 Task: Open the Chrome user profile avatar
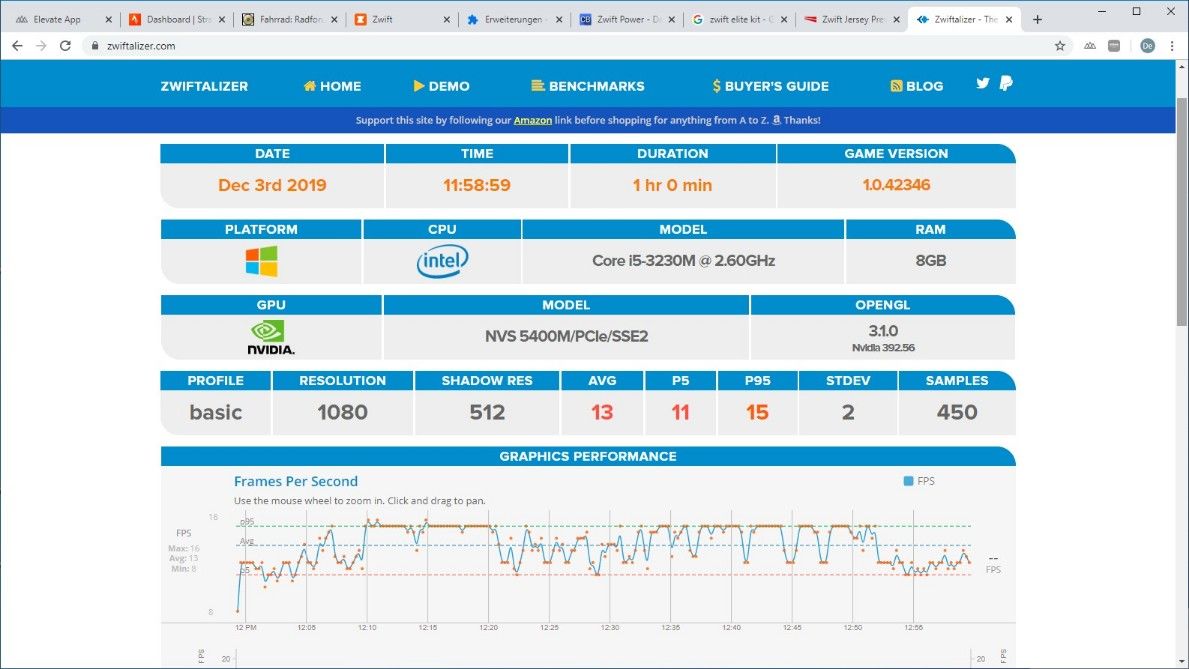pyautogui.click(x=1147, y=46)
